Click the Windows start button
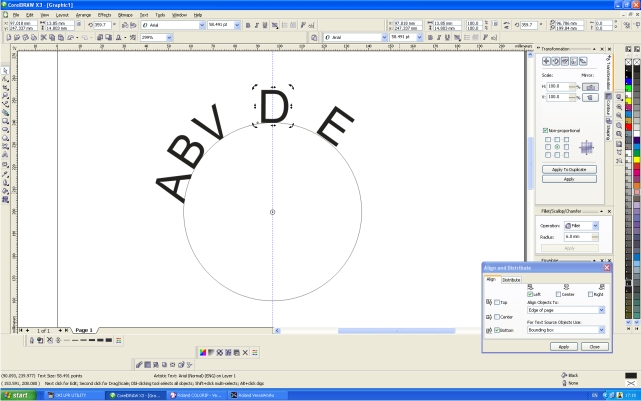 20,395
